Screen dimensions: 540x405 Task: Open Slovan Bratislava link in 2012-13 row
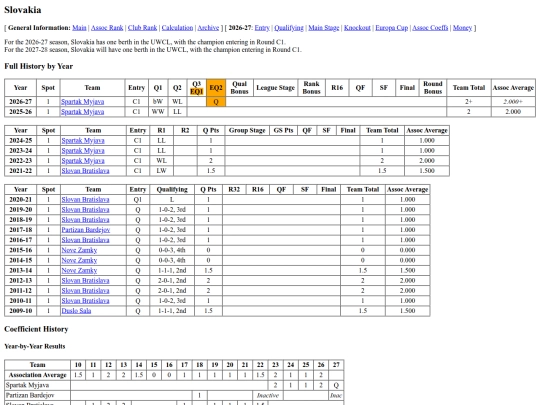pos(85,280)
